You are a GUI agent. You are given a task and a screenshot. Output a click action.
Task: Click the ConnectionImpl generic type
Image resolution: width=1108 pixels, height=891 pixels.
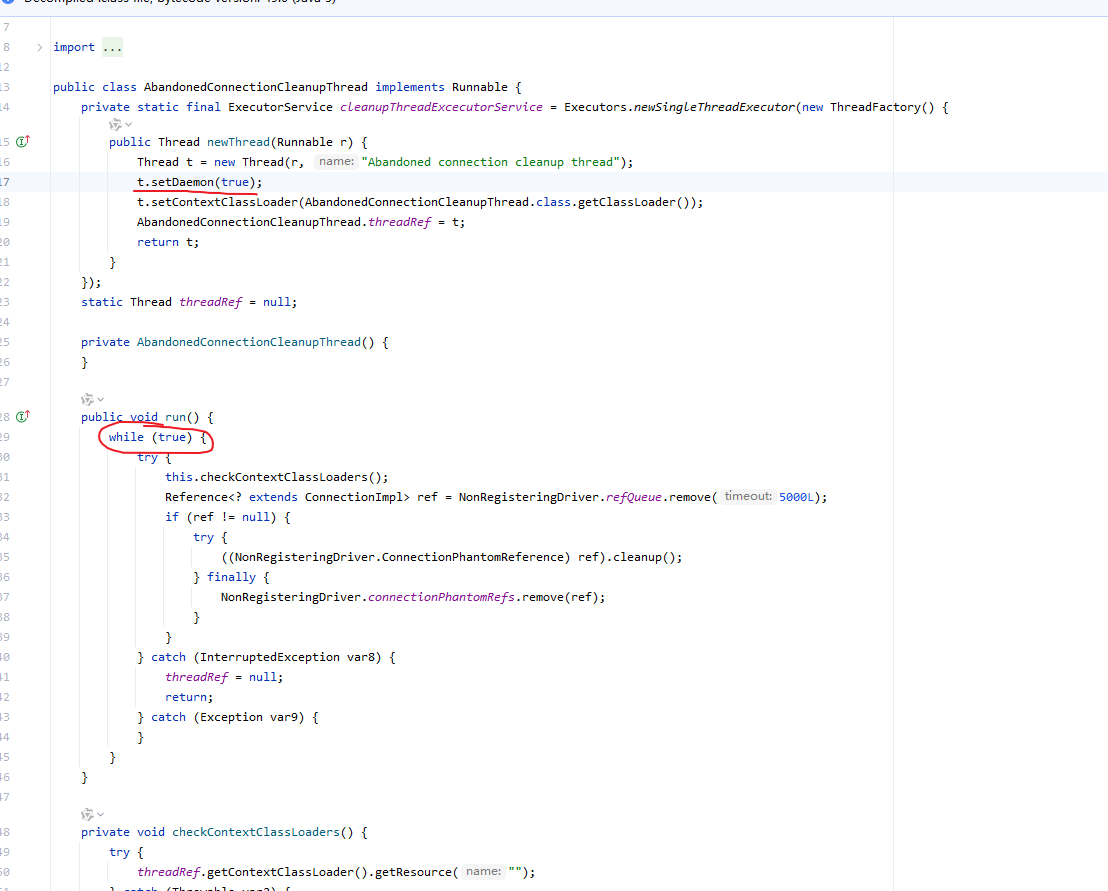pos(353,497)
